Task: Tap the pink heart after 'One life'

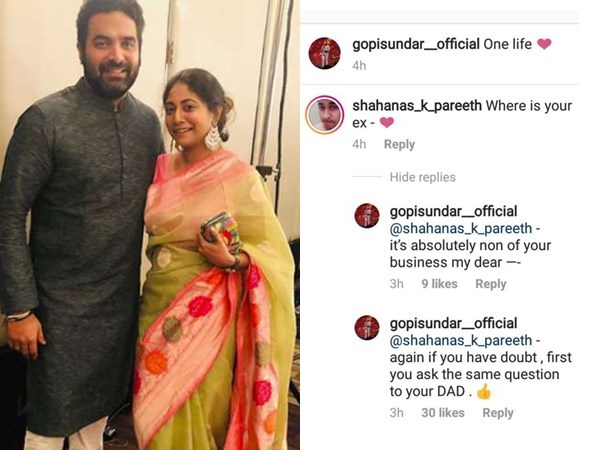Action: tap(544, 44)
